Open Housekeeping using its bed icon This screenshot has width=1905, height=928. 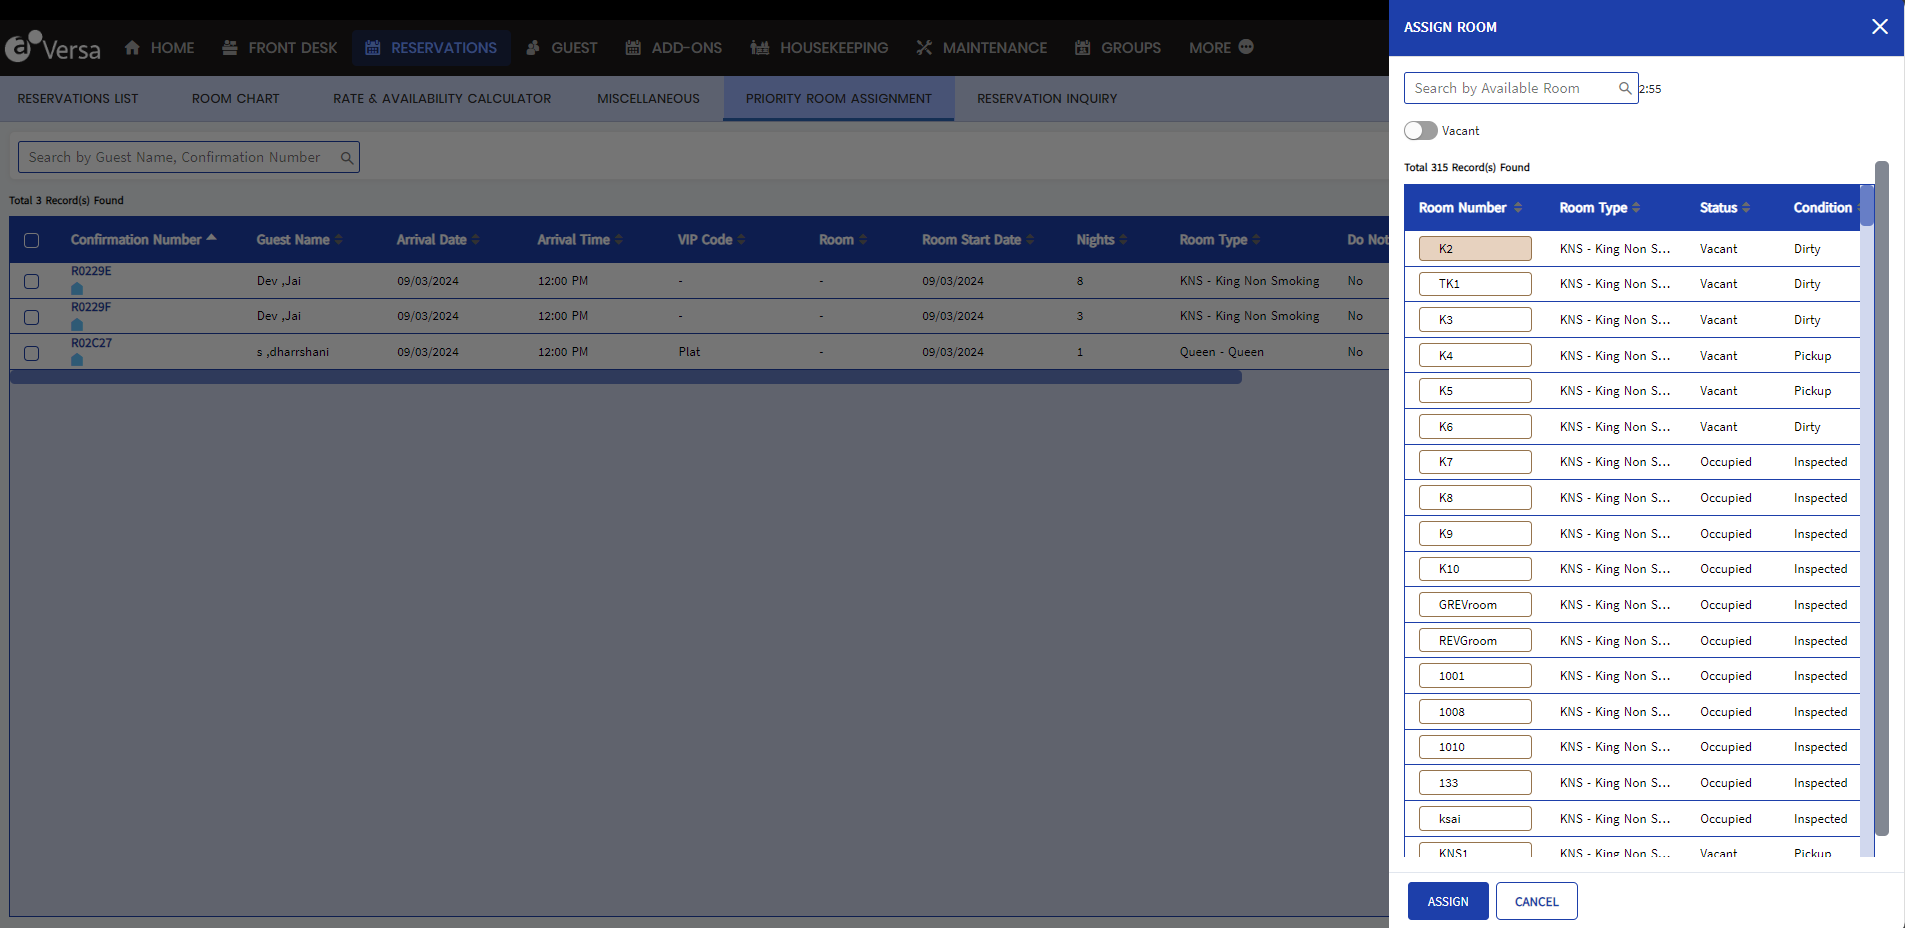(x=758, y=47)
